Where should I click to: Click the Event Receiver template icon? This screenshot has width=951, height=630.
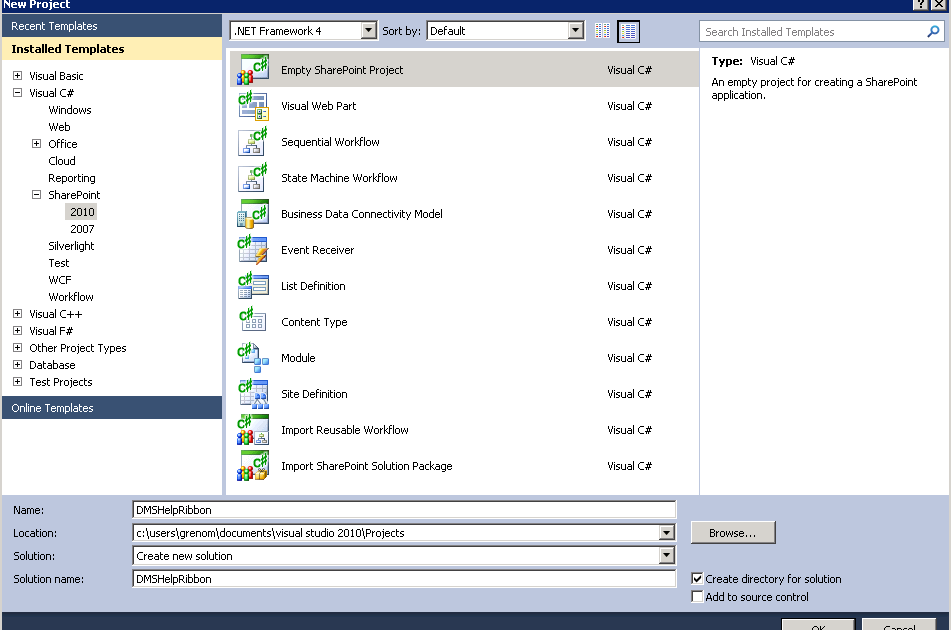pyautogui.click(x=253, y=250)
